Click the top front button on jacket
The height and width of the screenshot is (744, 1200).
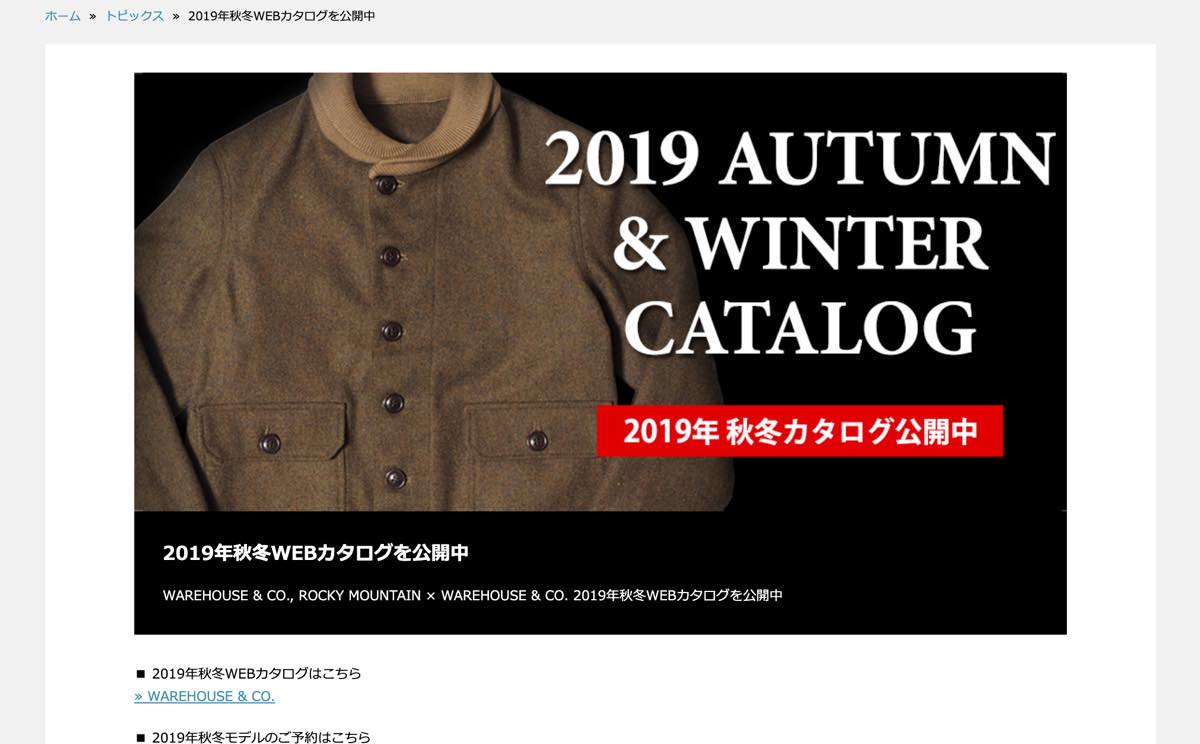coord(387,185)
